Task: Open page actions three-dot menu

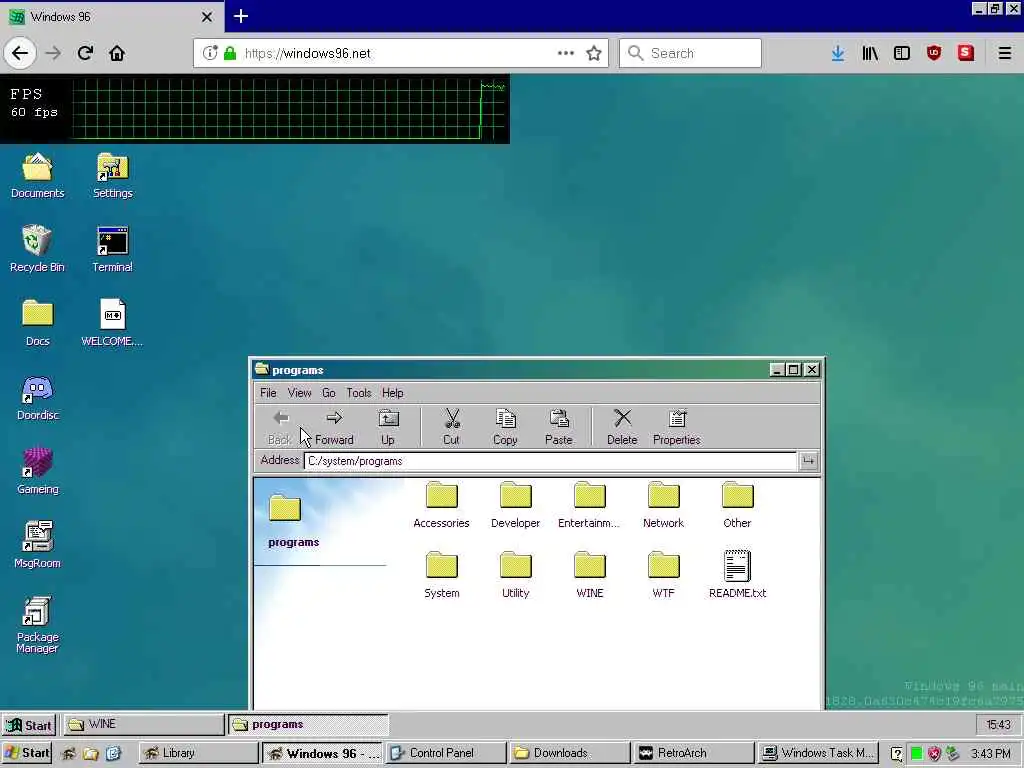Action: [566, 53]
